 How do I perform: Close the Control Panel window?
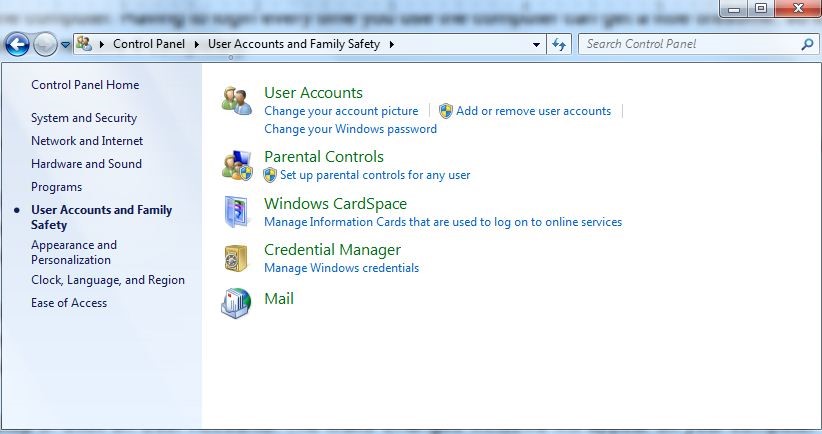[x=797, y=8]
